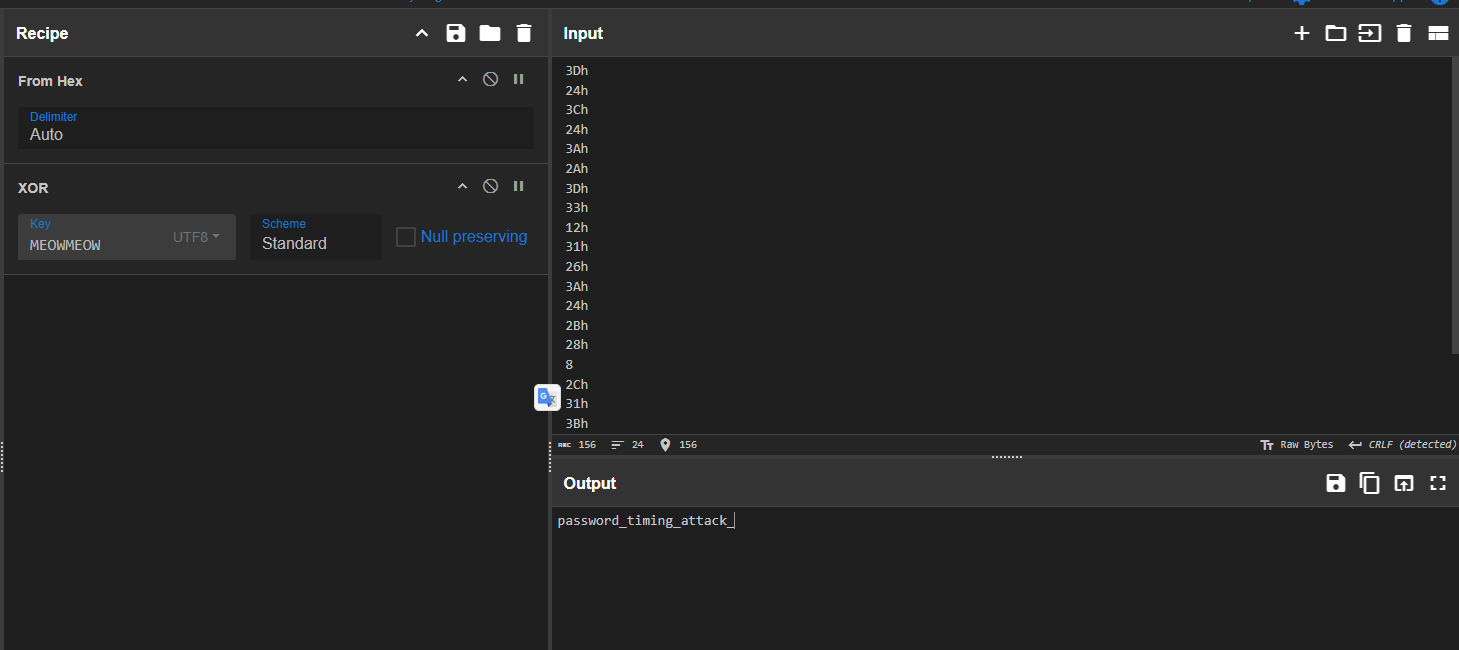Screen dimensions: 1459x650
Task: Open the Delimiter Auto dropdown
Action: point(275,128)
